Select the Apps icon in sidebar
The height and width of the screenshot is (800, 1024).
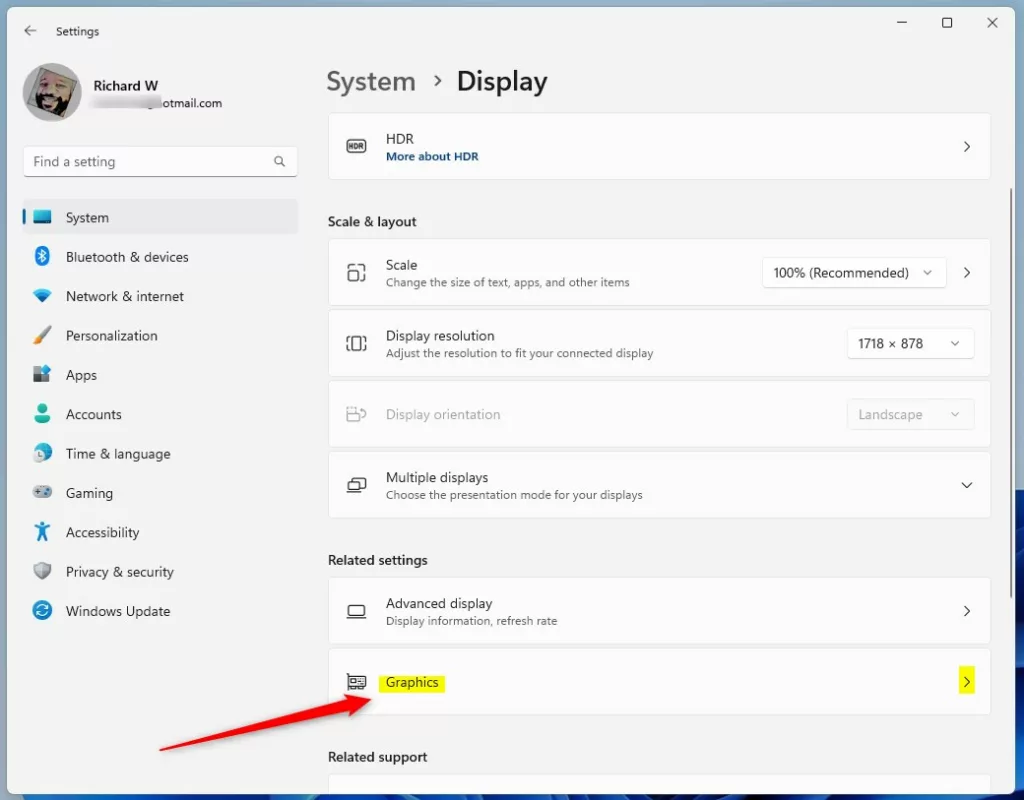tap(41, 374)
